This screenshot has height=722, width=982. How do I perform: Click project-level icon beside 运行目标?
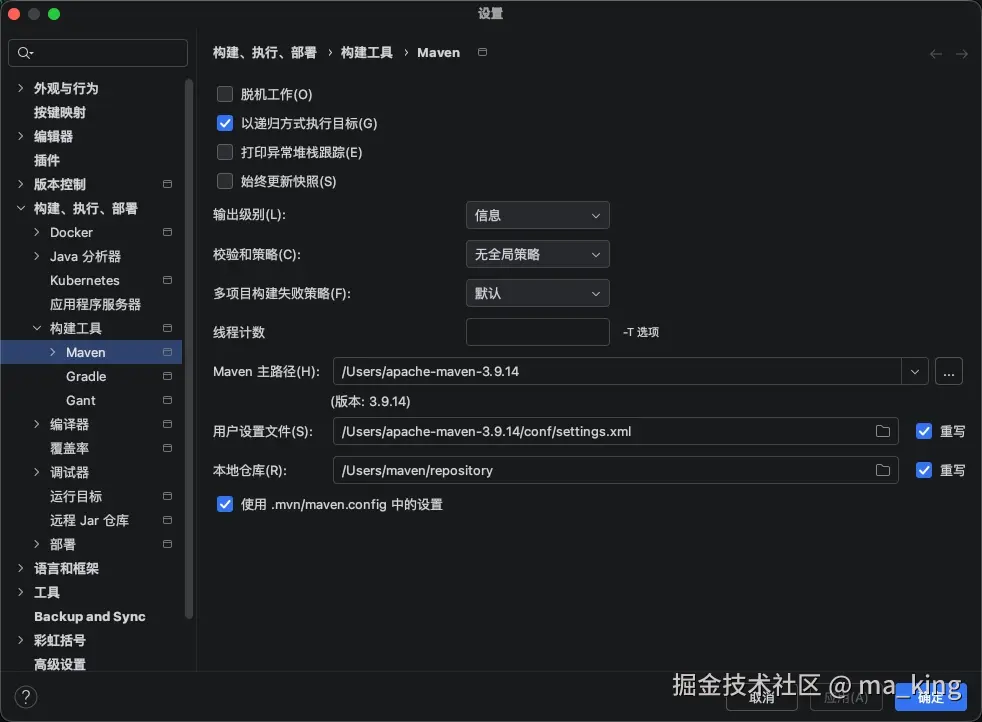pyautogui.click(x=167, y=496)
